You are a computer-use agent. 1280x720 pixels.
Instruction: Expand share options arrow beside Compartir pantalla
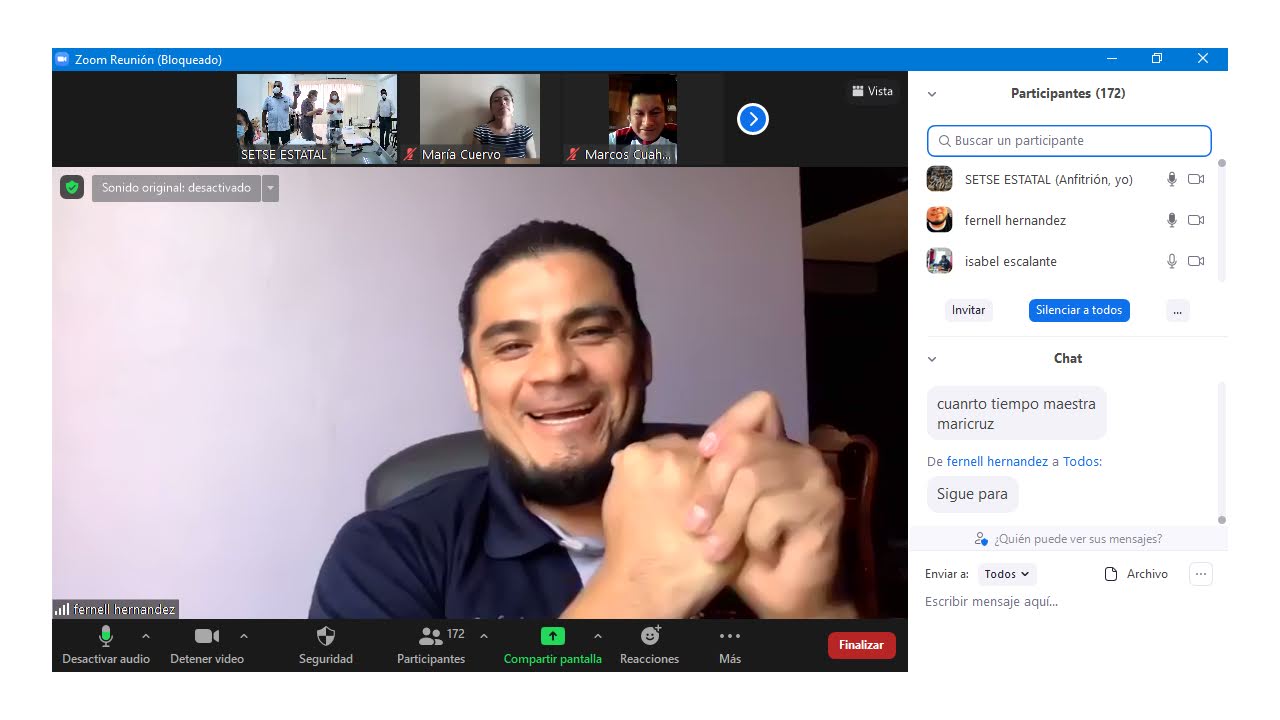tap(598, 636)
